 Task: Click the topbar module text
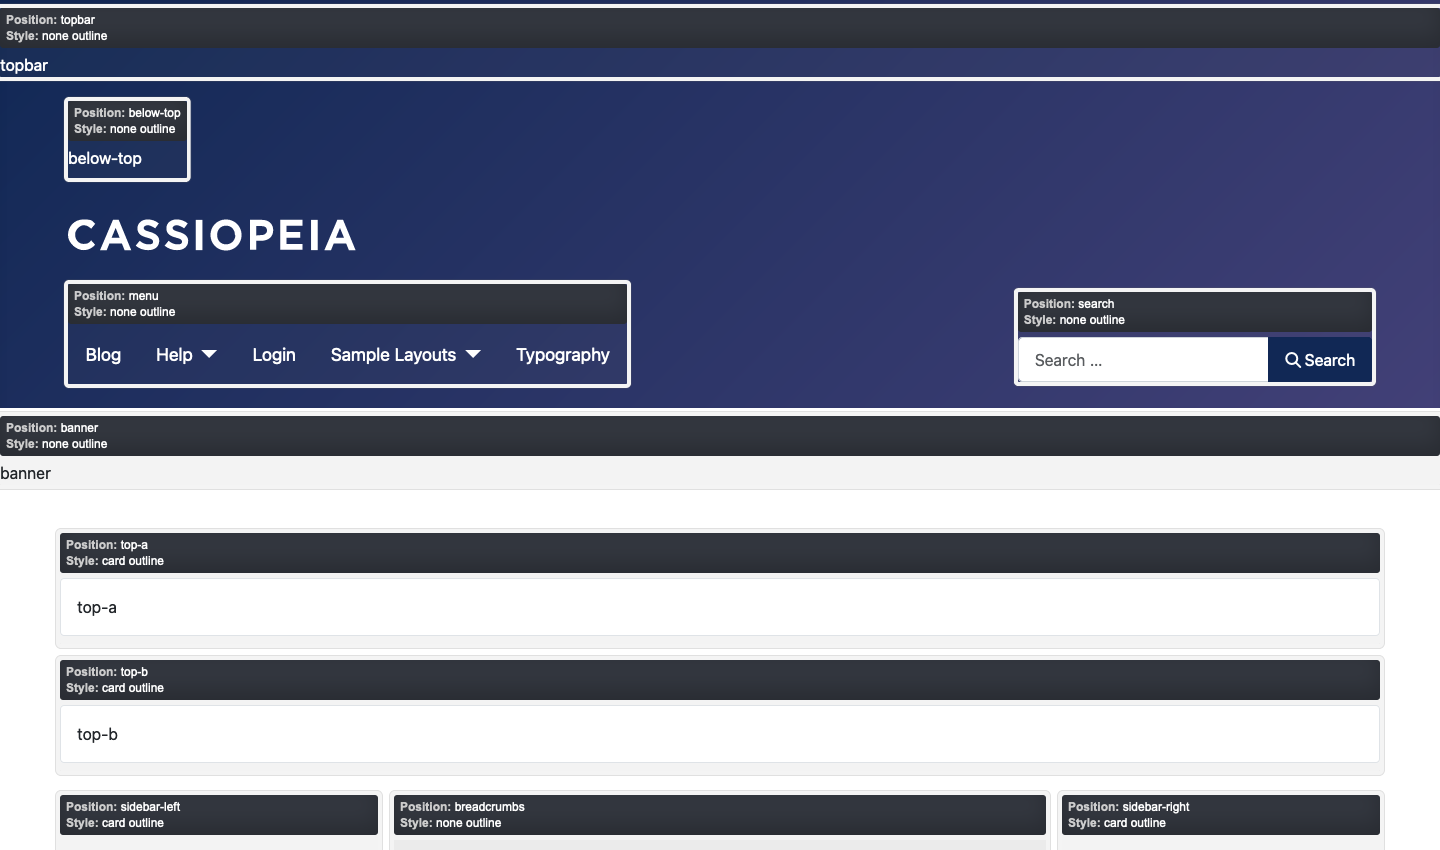pyautogui.click(x=24, y=65)
